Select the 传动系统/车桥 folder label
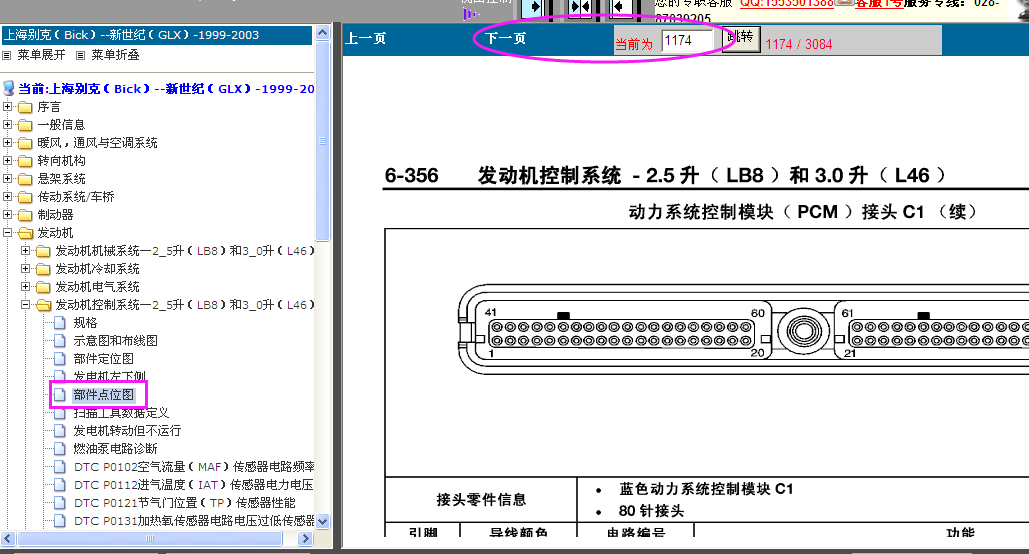This screenshot has height=554, width=1029. [x=75, y=197]
